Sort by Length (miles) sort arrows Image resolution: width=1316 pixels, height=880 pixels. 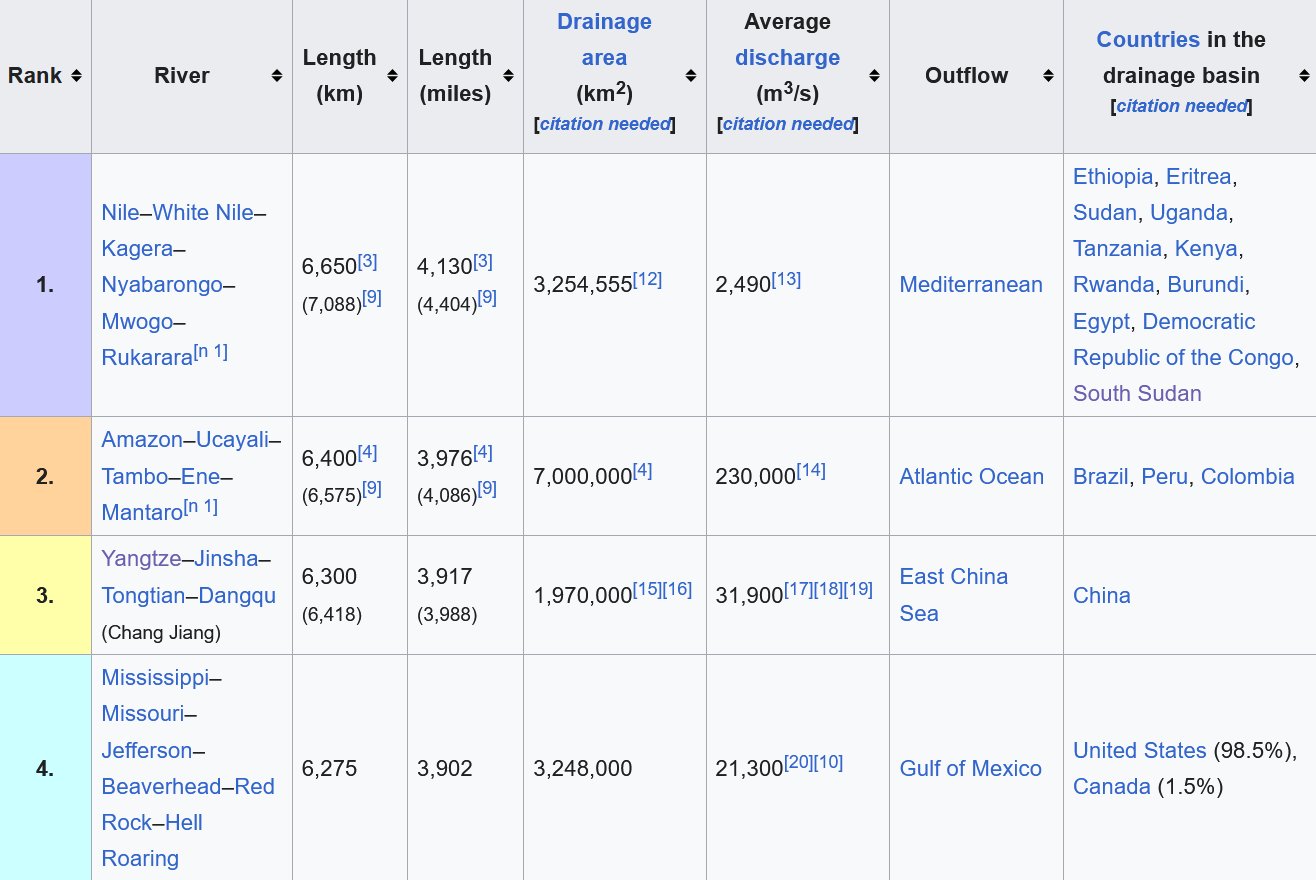coord(508,76)
